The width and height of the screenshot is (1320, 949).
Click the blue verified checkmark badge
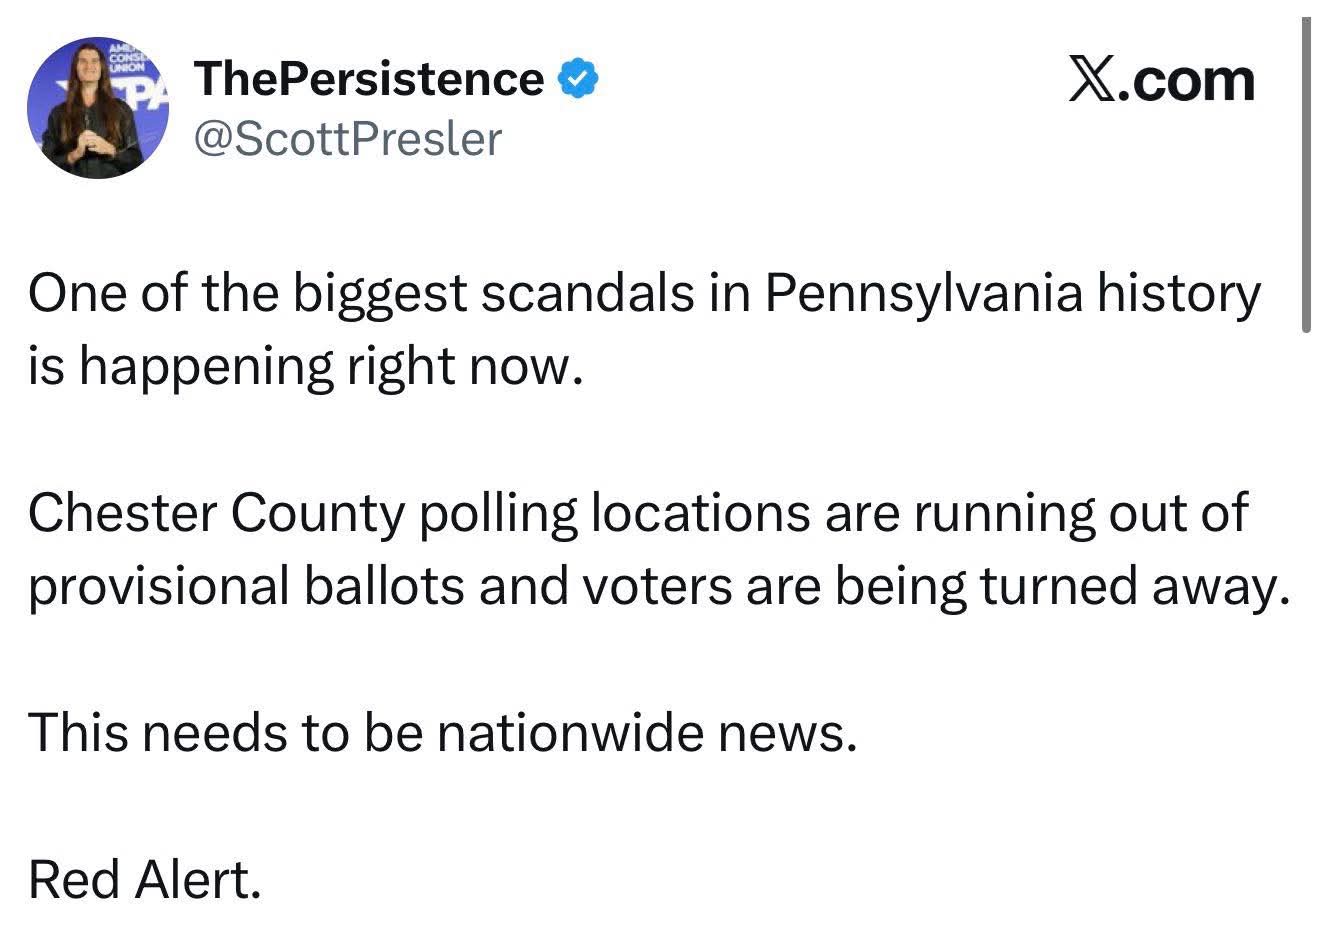pyautogui.click(x=577, y=79)
